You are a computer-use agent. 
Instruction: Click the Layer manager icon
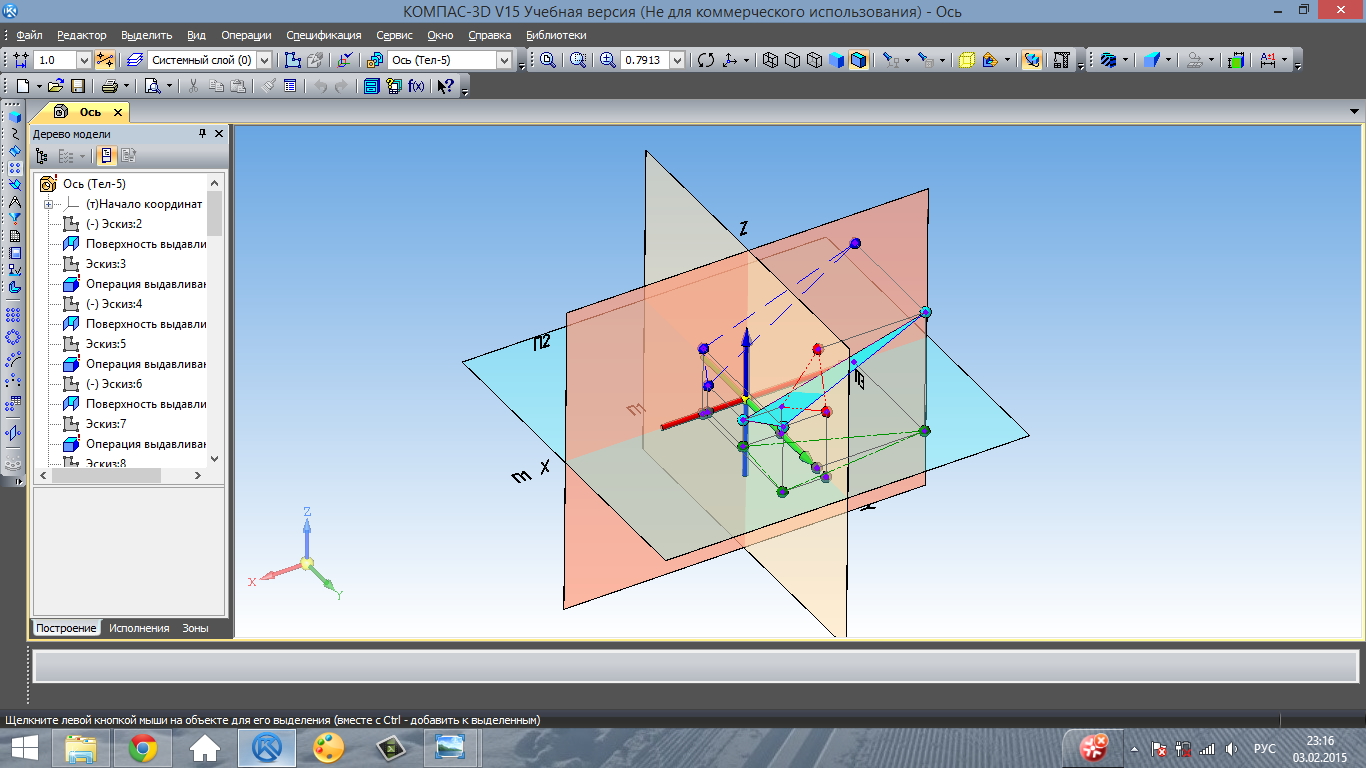tap(135, 60)
